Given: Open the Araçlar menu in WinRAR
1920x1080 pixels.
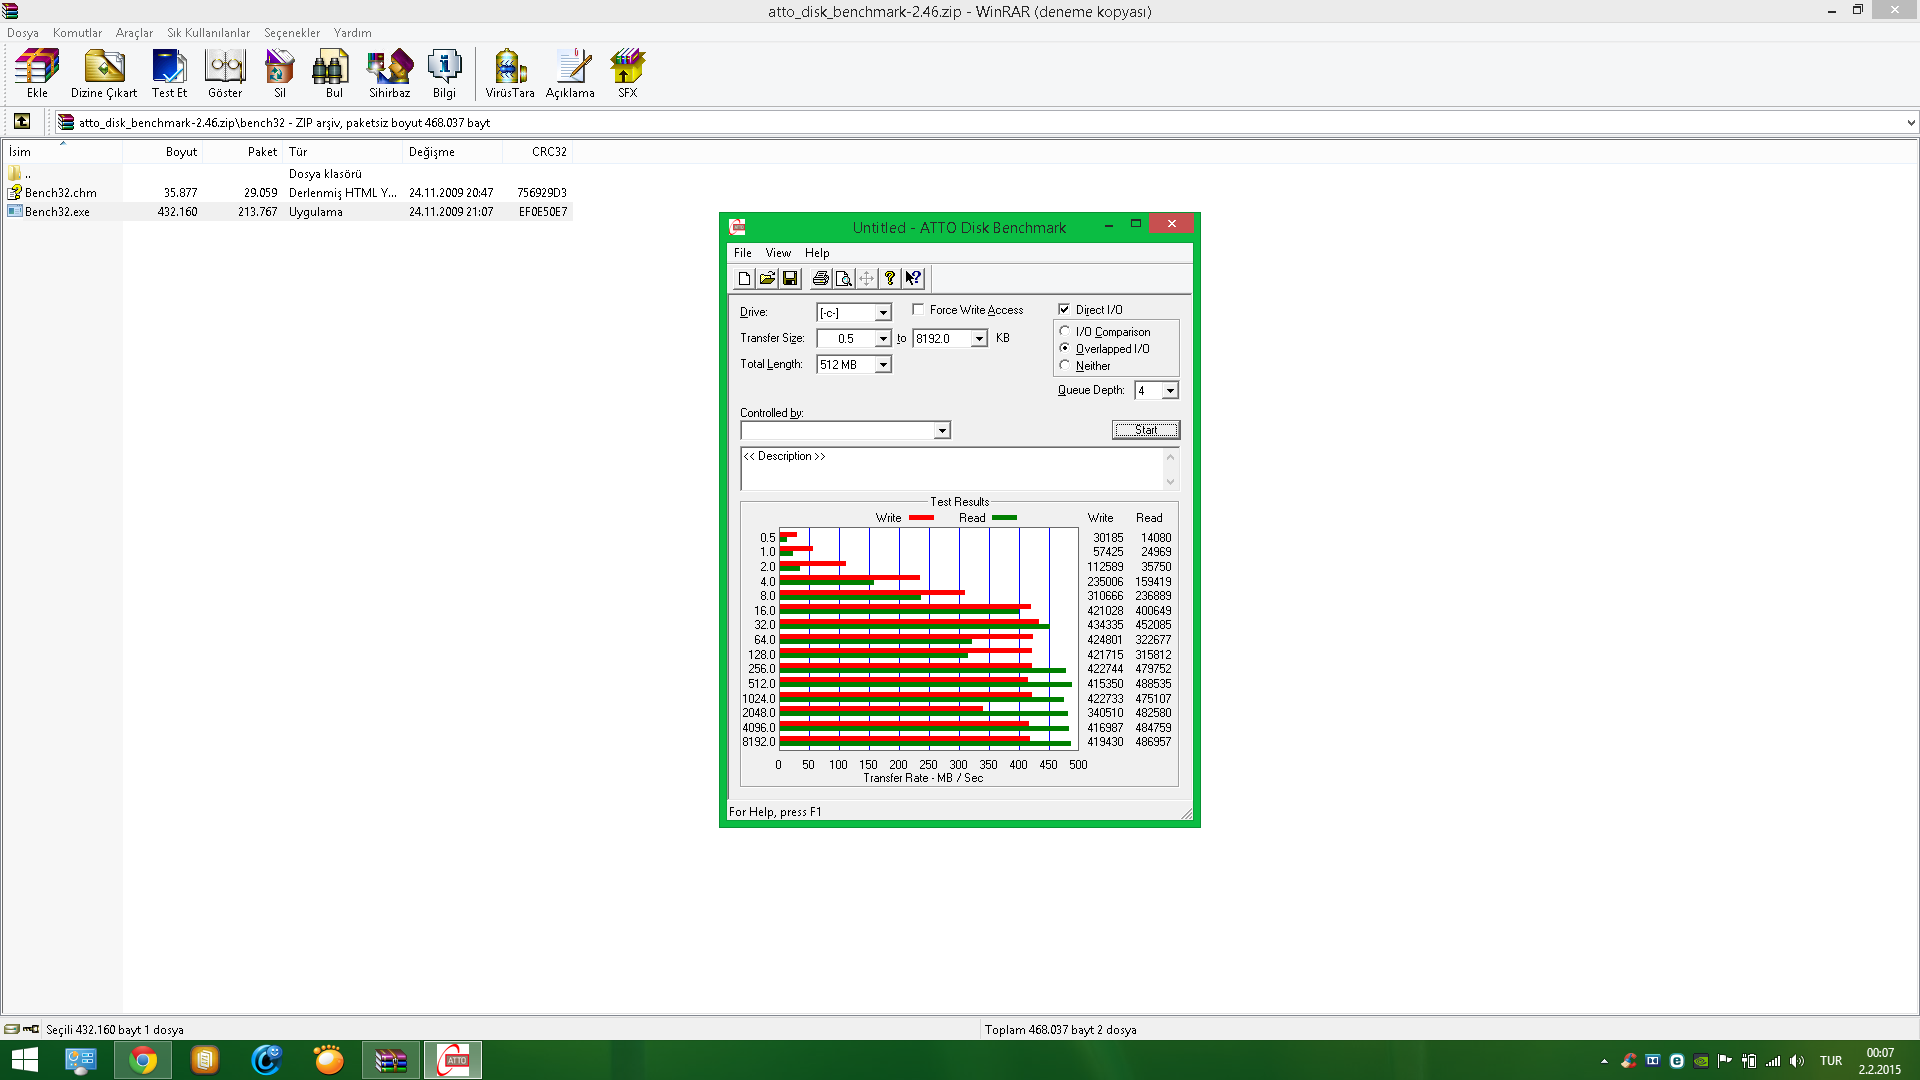Looking at the screenshot, I should (134, 33).
